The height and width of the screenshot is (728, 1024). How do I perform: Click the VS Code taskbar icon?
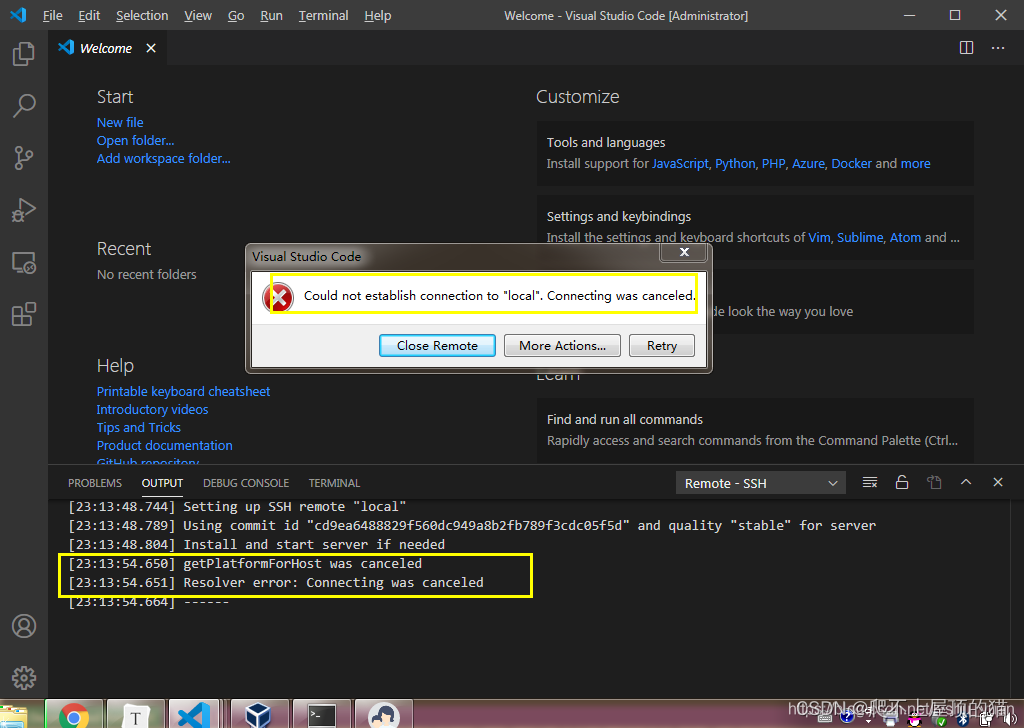(194, 716)
